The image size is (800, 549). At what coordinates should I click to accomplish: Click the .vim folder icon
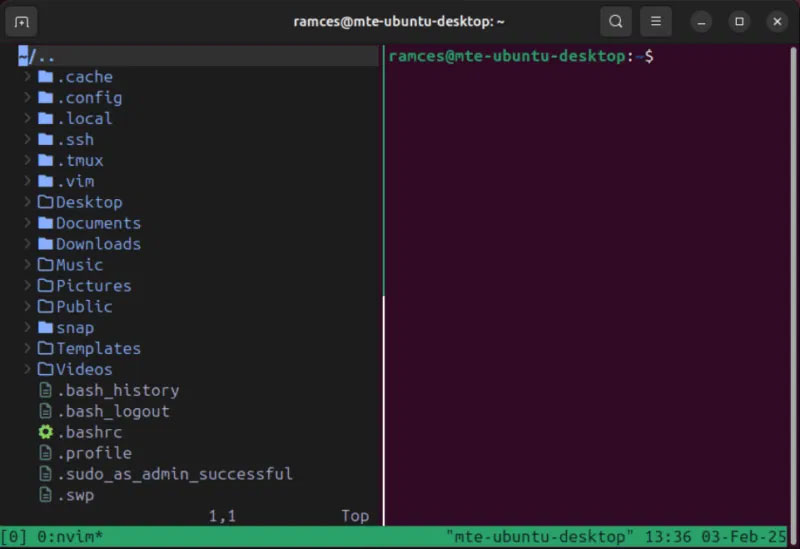(x=45, y=182)
